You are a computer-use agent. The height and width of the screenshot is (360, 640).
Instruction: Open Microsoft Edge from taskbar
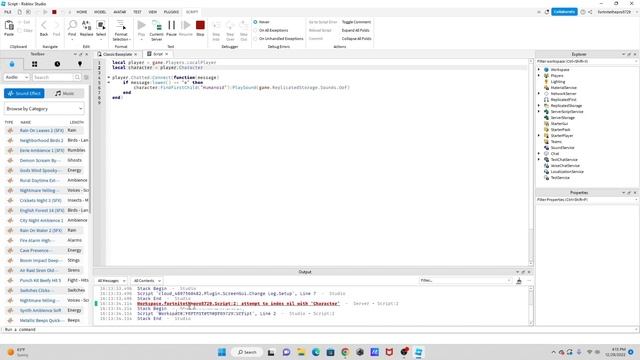coord(316,352)
